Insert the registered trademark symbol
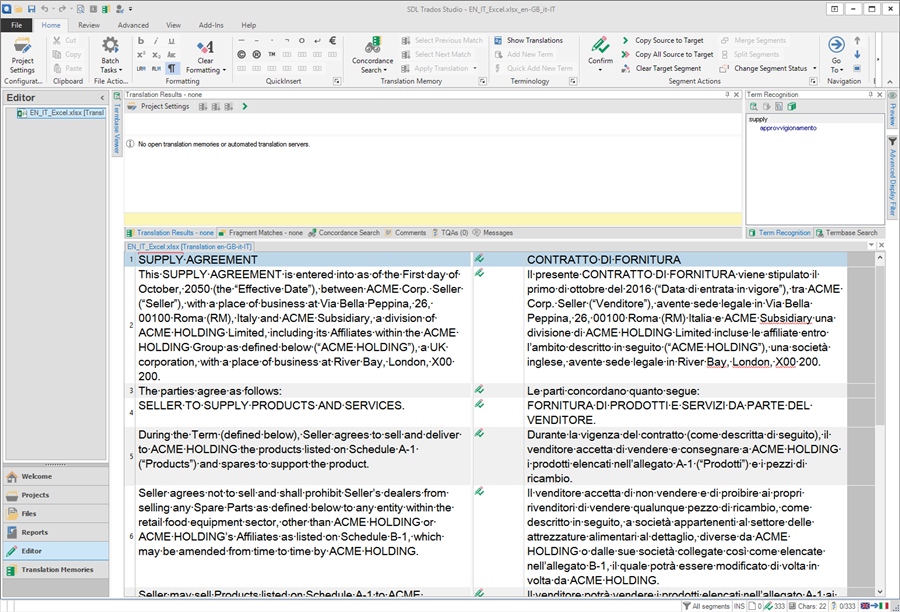The image size is (900, 612). pos(257,55)
